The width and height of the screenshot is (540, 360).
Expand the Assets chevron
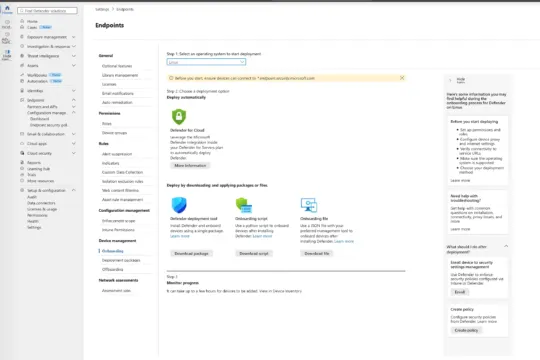[74, 65]
